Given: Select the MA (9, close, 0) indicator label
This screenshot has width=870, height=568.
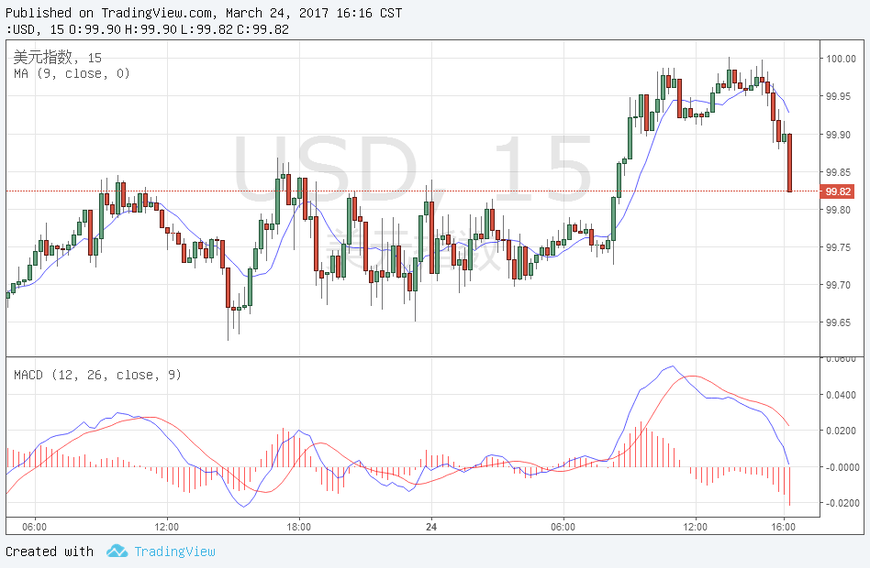Looking at the screenshot, I should (72, 74).
